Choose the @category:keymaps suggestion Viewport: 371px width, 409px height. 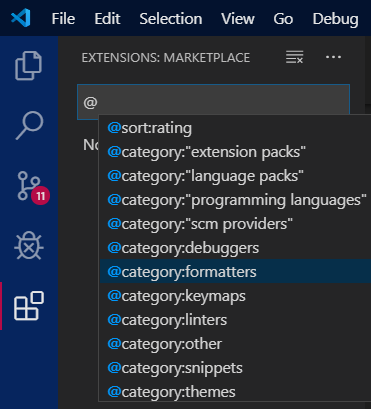(235, 296)
